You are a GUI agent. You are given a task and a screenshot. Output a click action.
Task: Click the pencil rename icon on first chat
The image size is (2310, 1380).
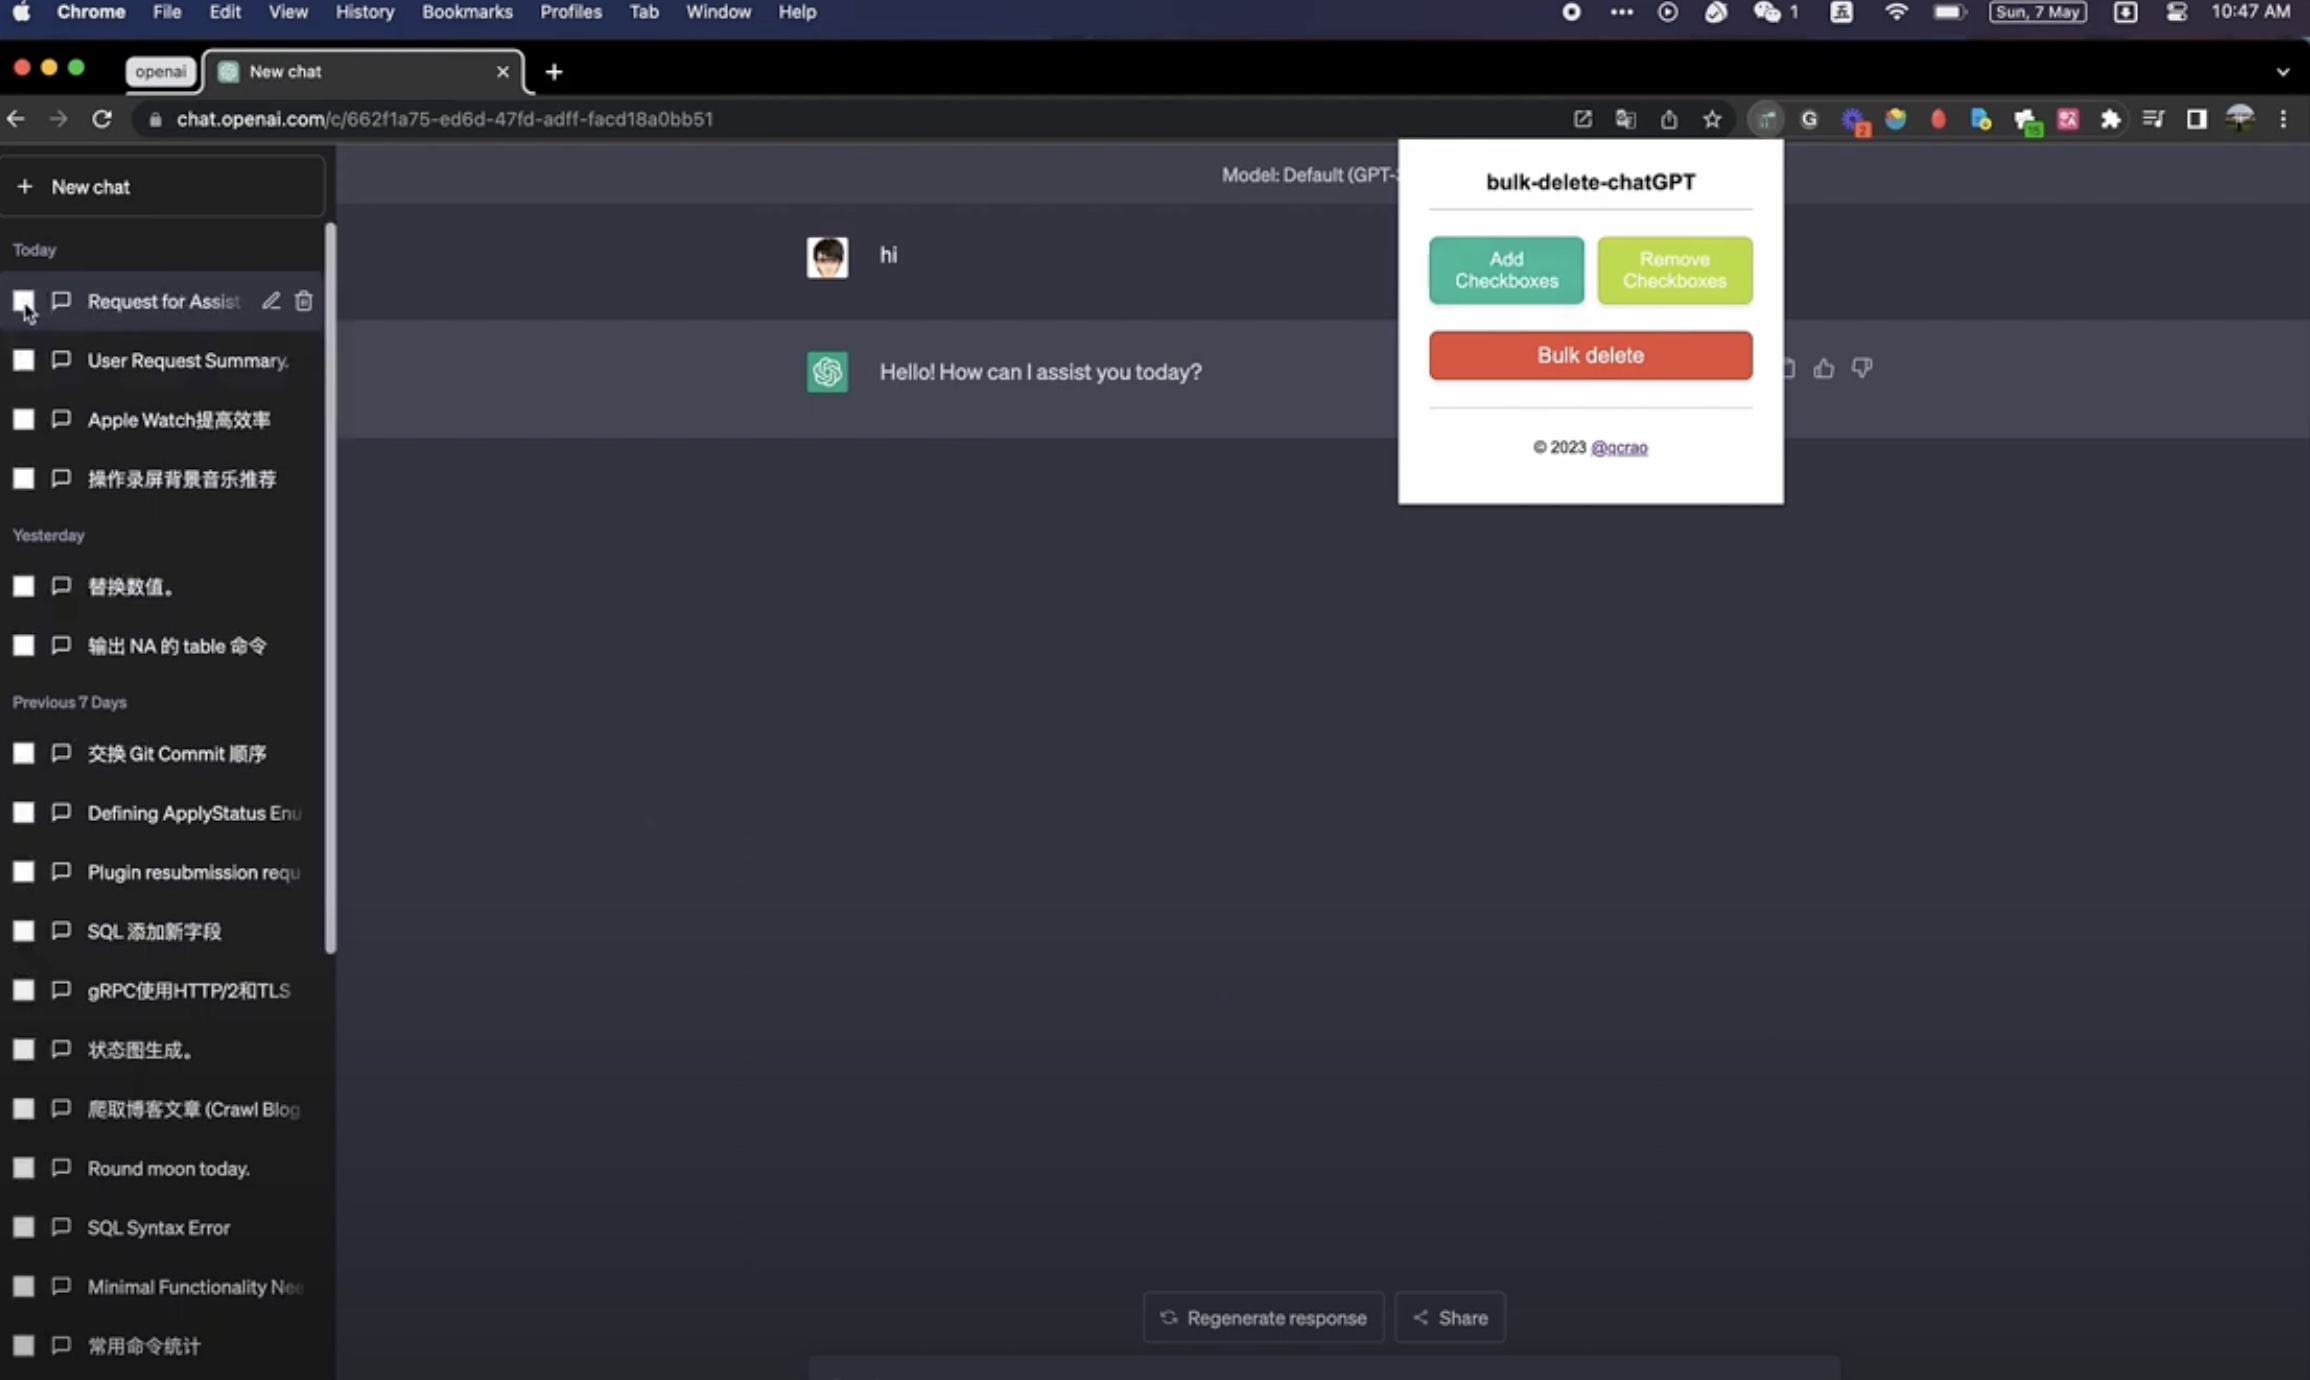(271, 301)
